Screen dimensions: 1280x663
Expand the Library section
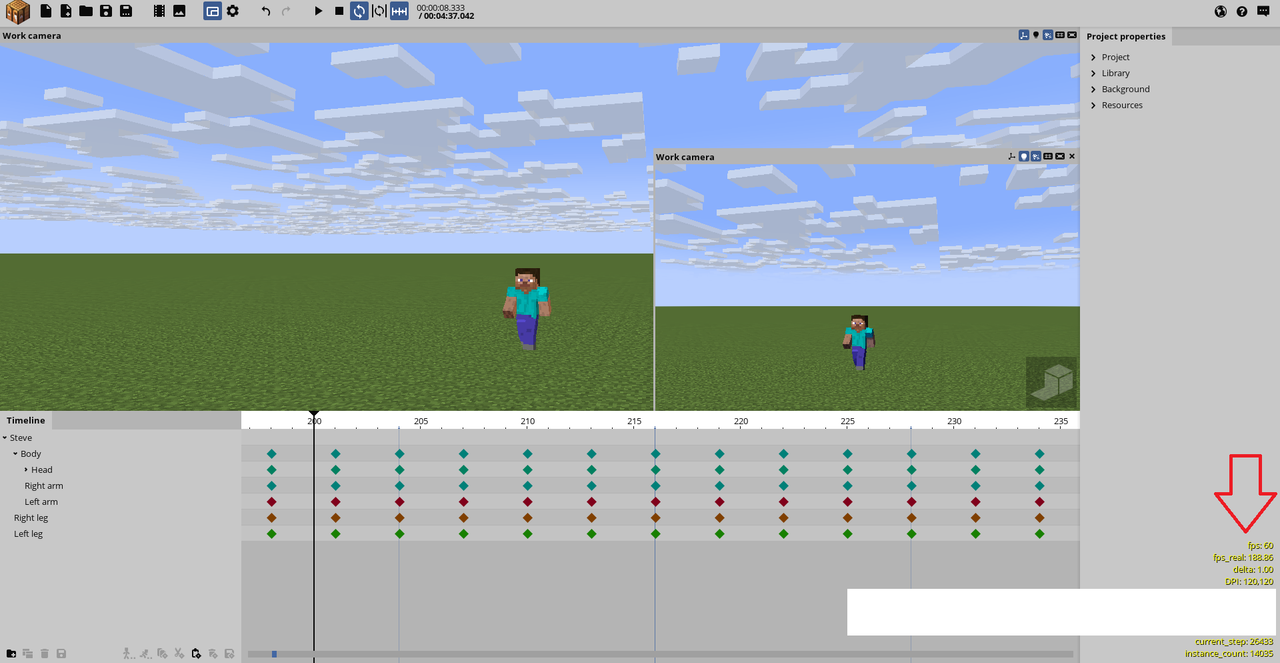click(x=1094, y=73)
